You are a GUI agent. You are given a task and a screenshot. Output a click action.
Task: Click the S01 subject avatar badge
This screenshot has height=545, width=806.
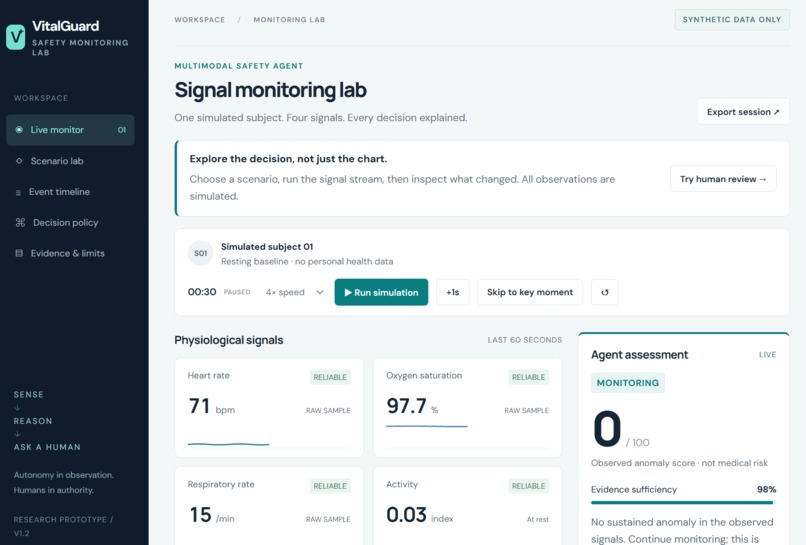click(x=200, y=253)
